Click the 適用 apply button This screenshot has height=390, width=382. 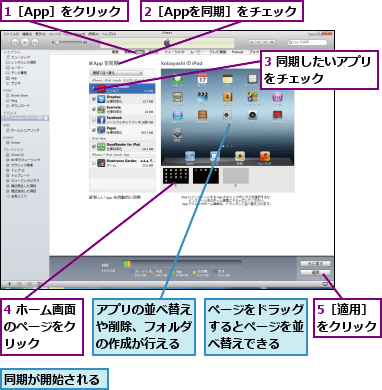(x=315, y=273)
